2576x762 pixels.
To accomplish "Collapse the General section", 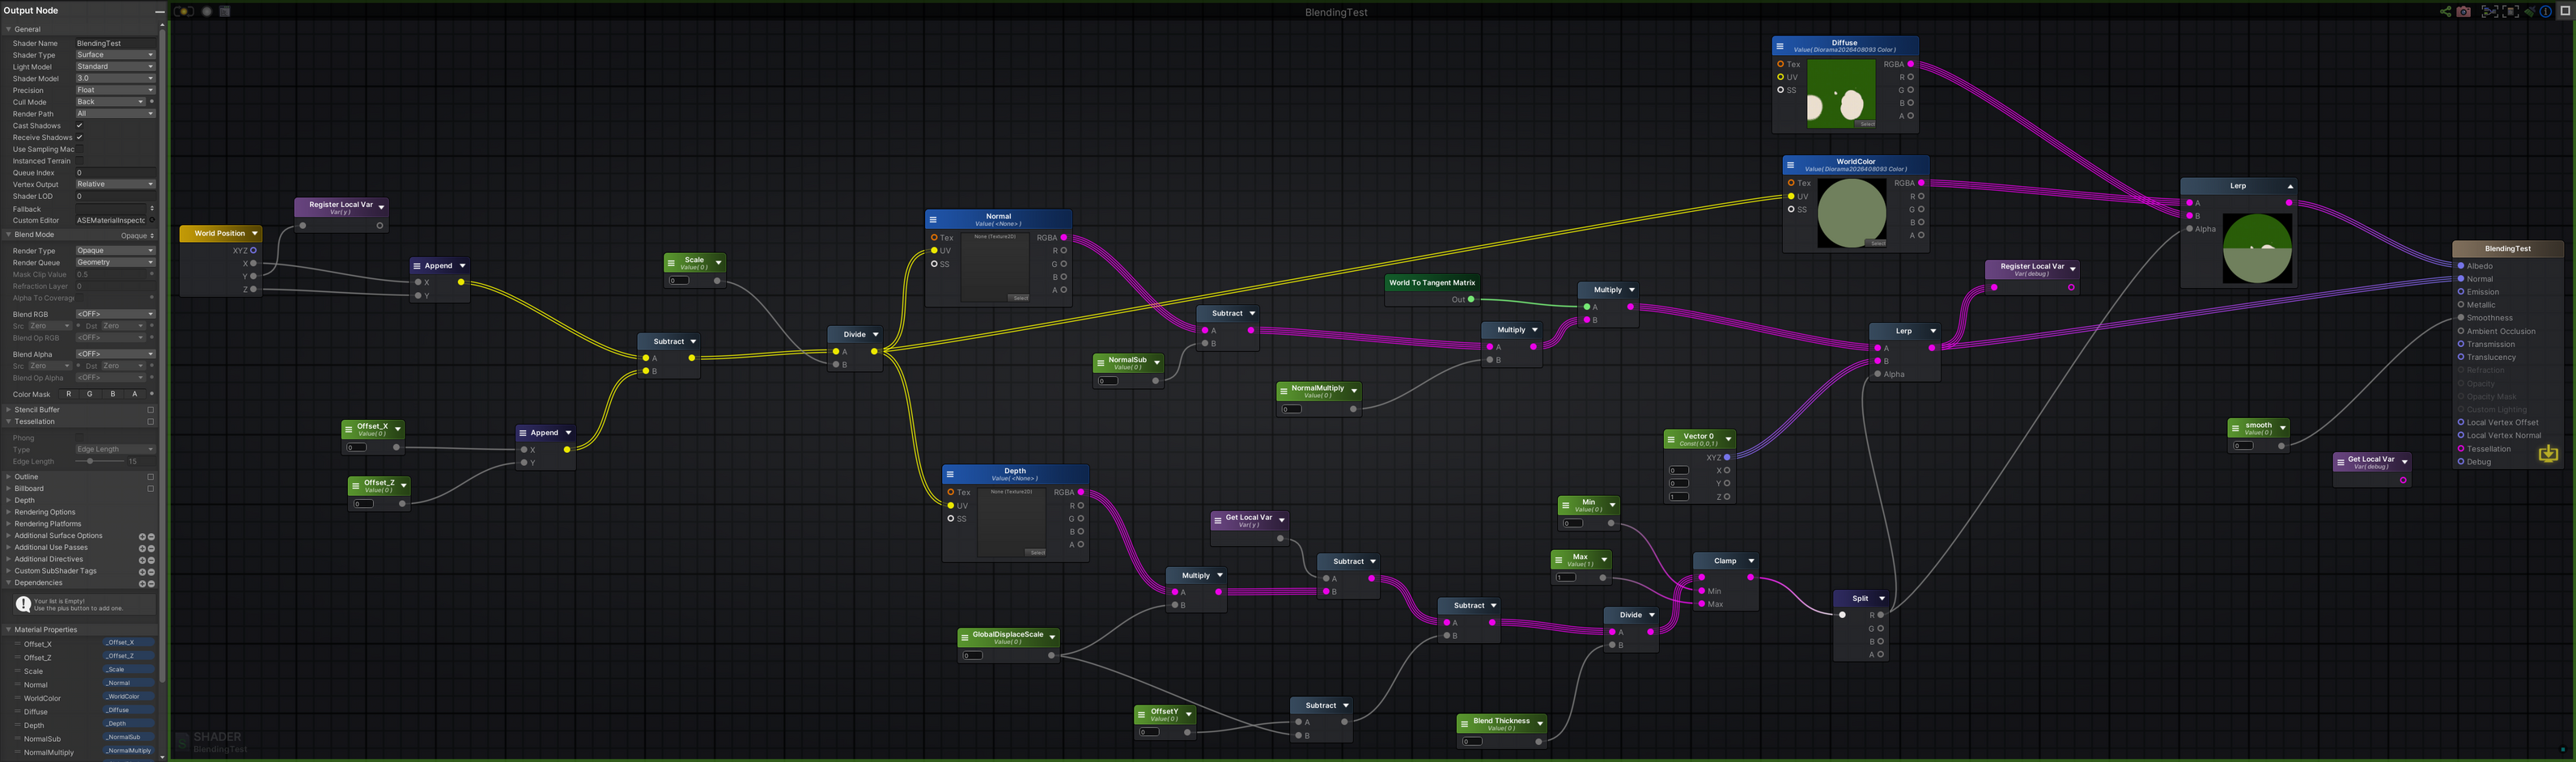I will point(9,29).
